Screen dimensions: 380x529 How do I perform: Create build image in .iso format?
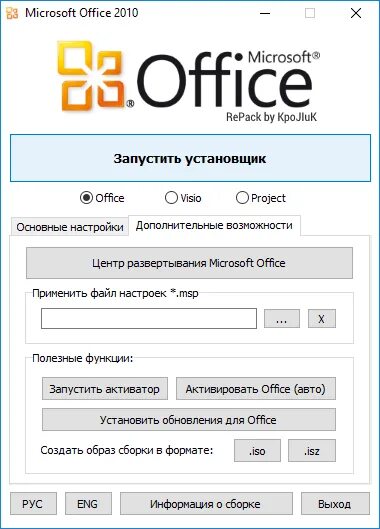pos(257,450)
